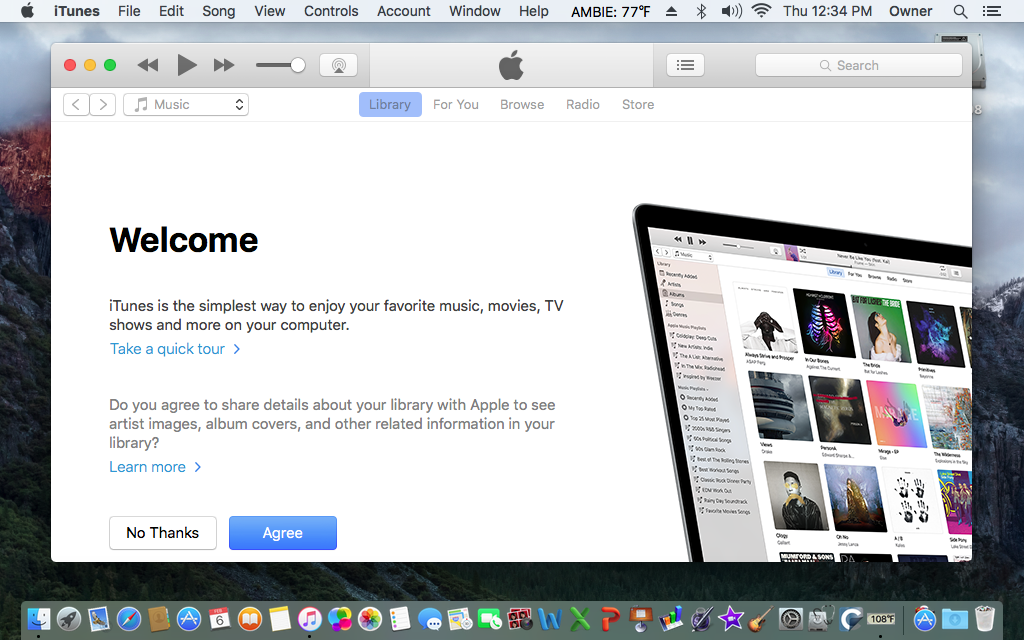
Task: Open the Controls menu
Action: 331,11
